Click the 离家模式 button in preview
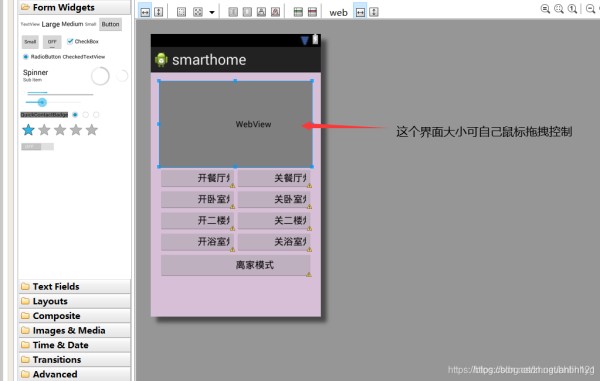600x381 pixels. pyautogui.click(x=235, y=265)
